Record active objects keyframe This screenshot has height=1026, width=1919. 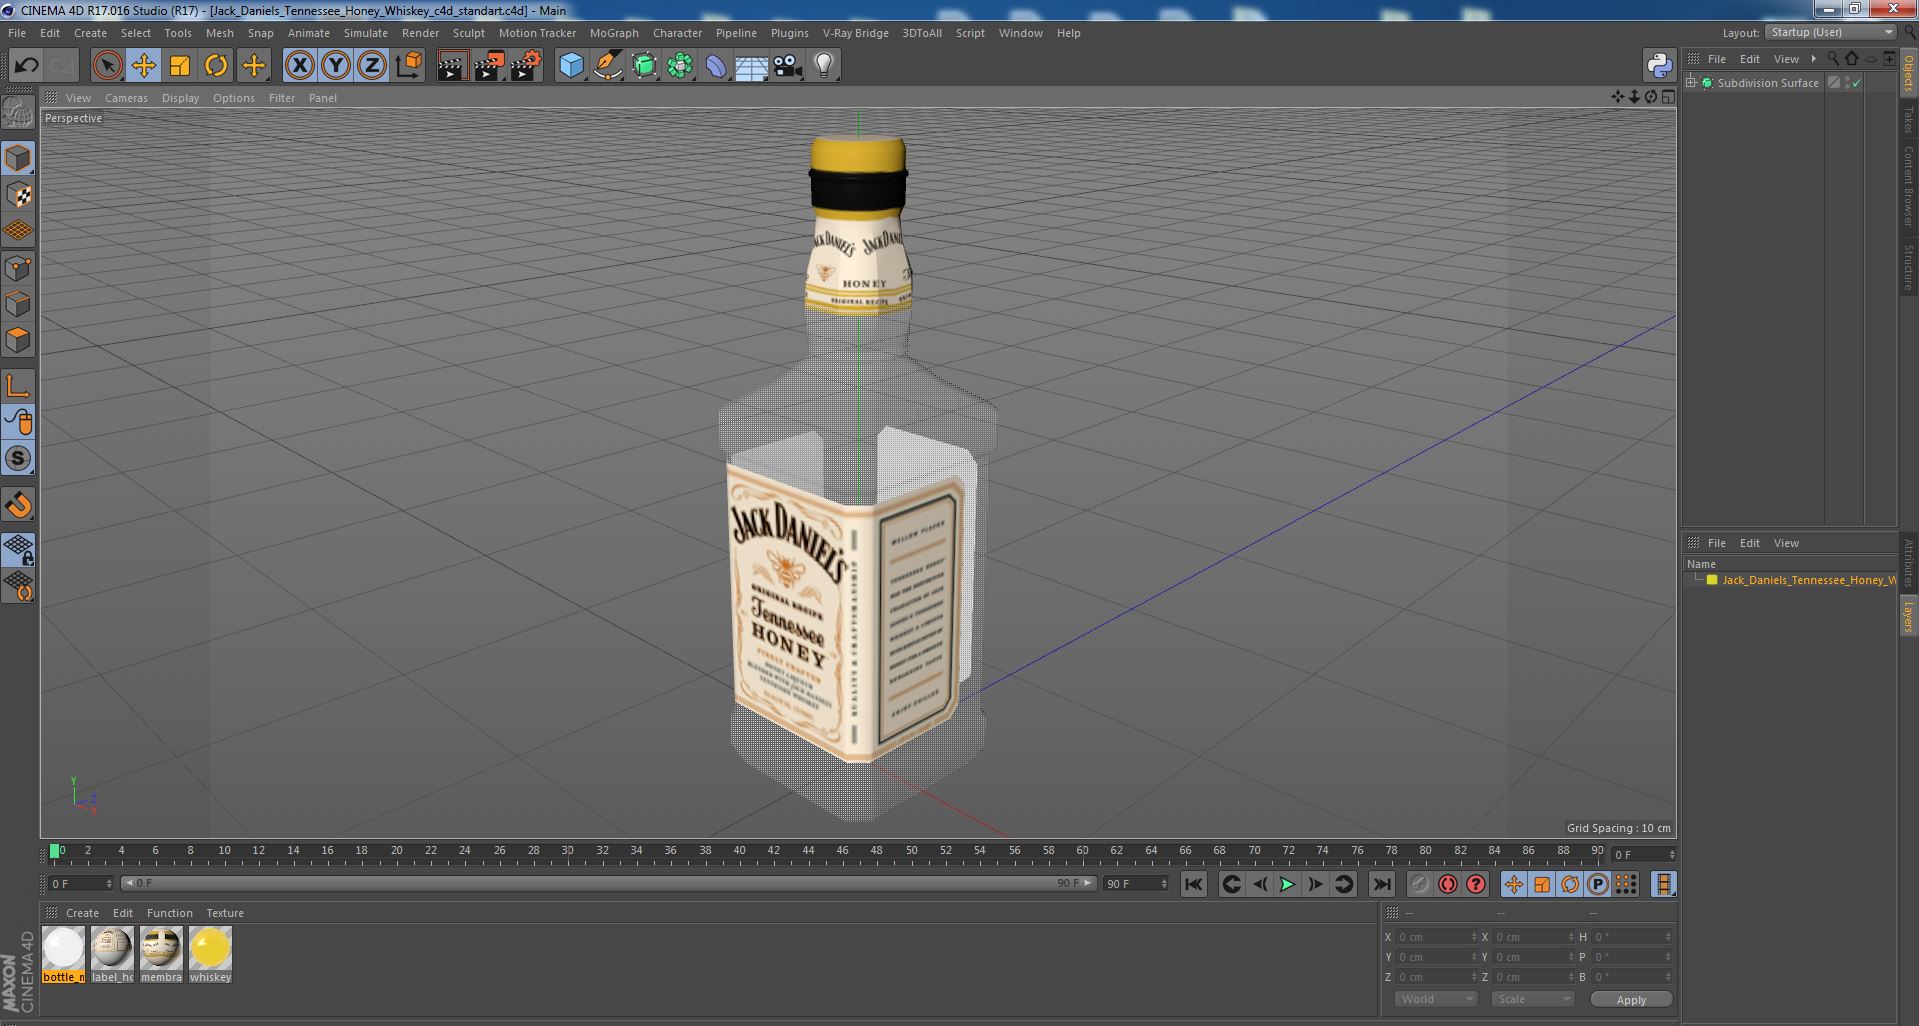click(x=1419, y=884)
